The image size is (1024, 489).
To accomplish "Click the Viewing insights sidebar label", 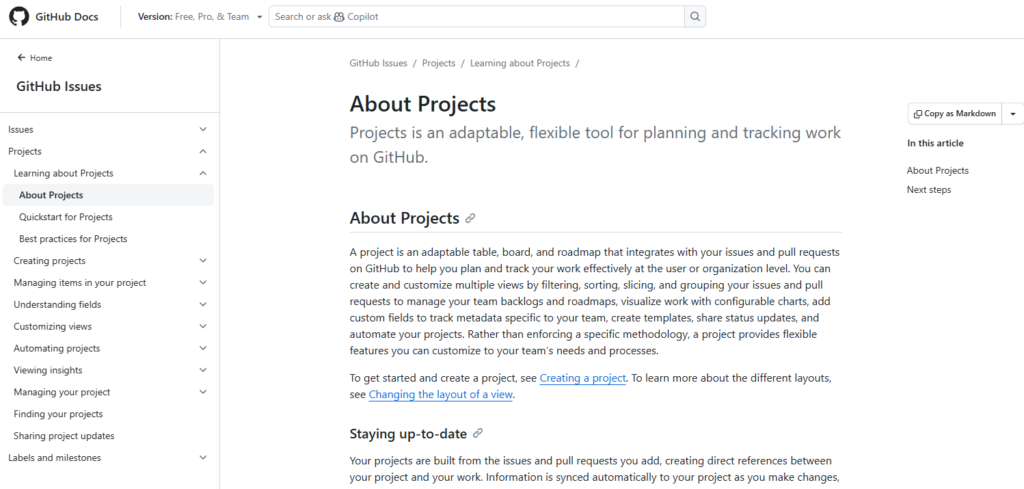I will click(x=48, y=370).
